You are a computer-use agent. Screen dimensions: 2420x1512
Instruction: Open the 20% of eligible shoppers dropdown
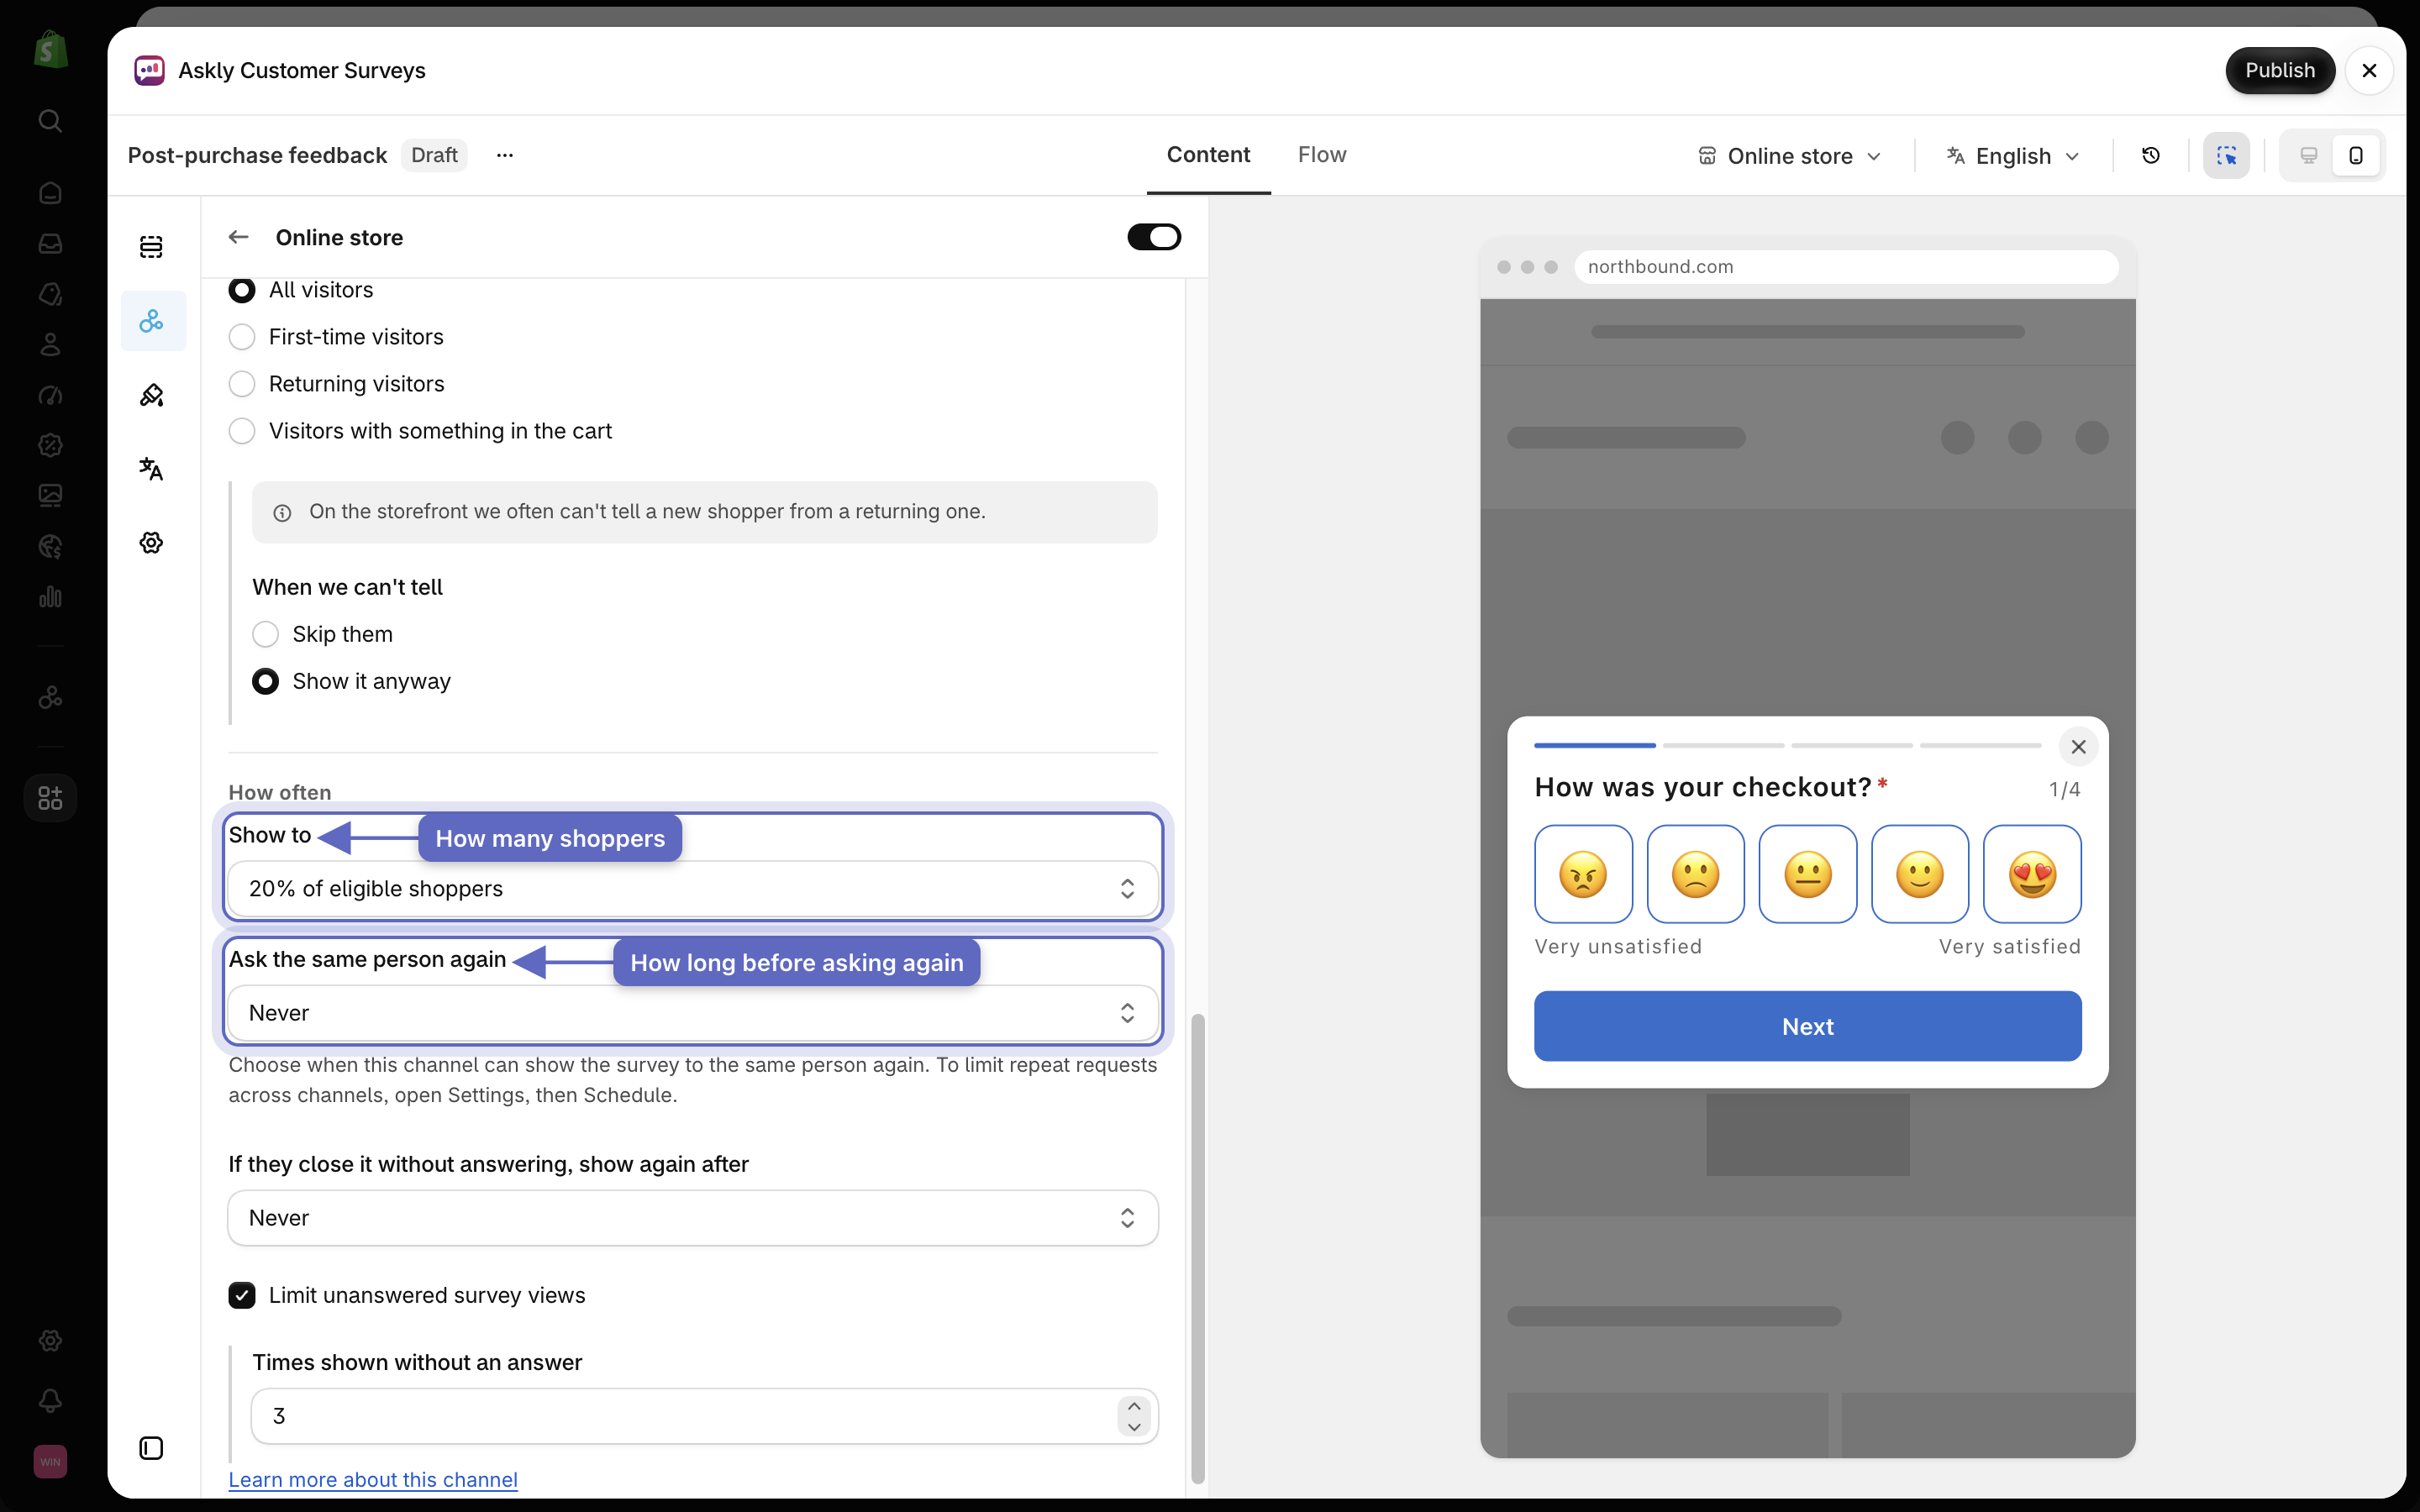pyautogui.click(x=693, y=889)
